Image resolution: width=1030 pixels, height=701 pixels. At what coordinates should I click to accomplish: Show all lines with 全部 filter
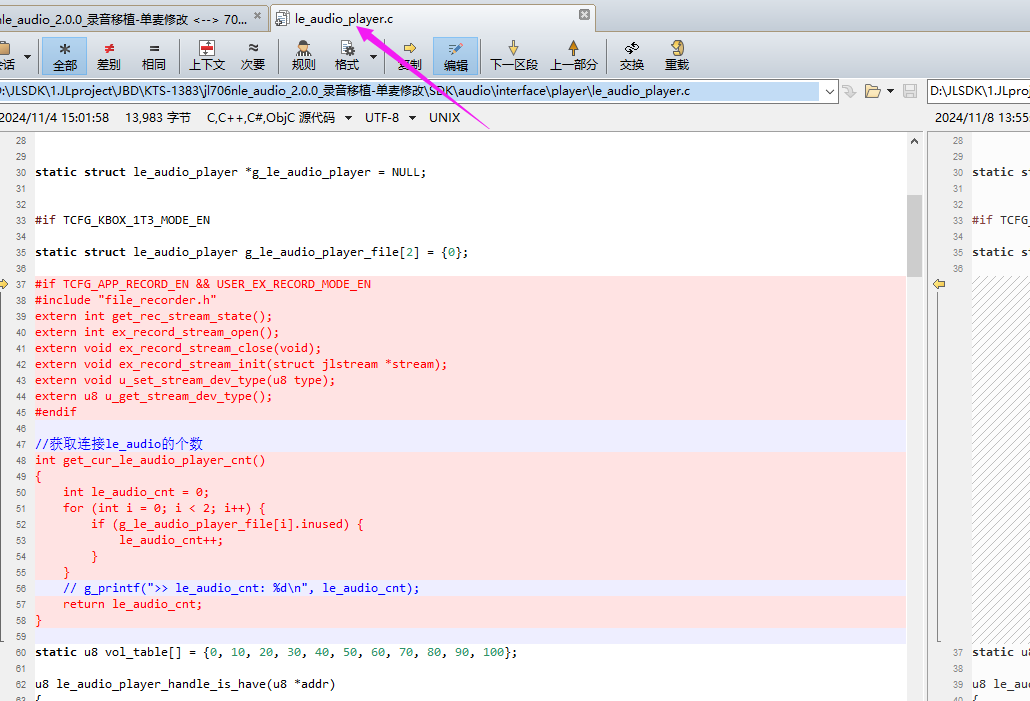click(x=64, y=56)
